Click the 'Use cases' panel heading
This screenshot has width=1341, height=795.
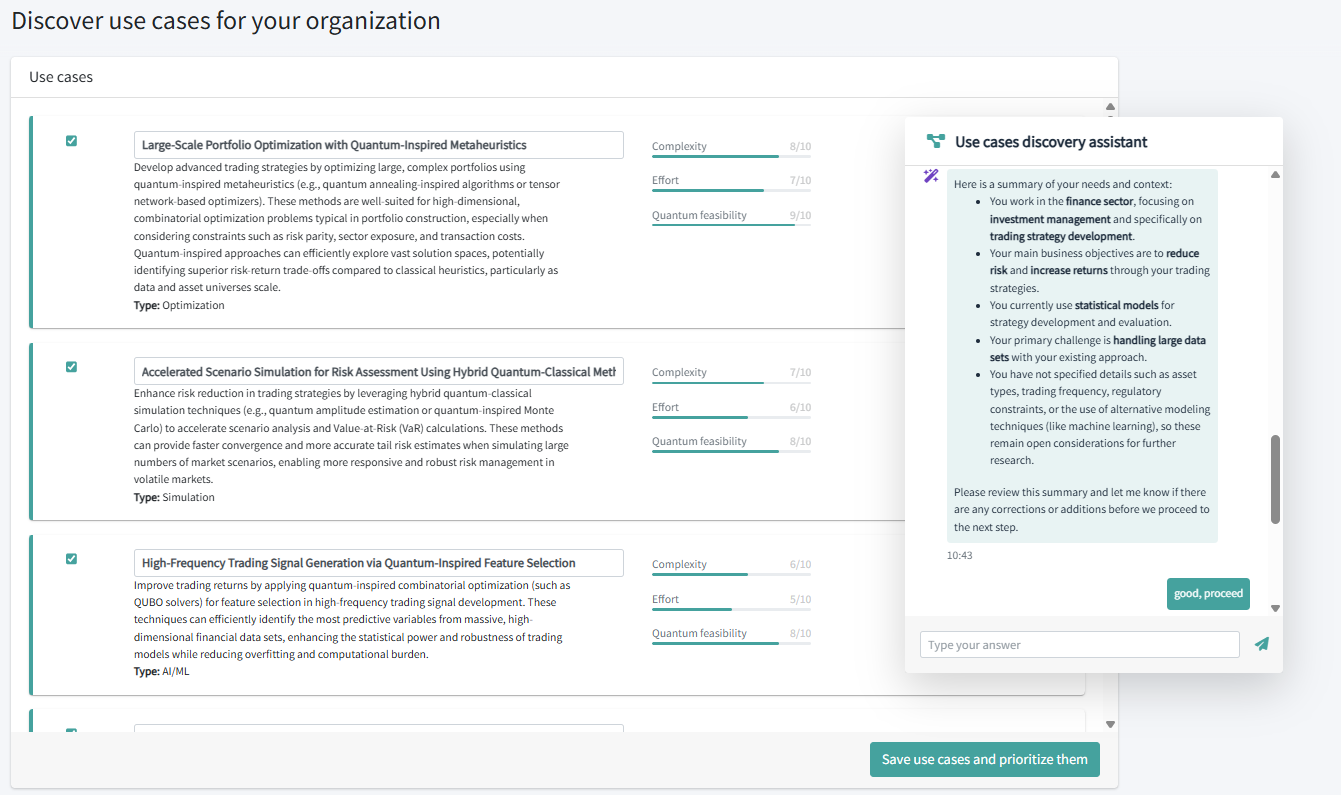point(61,77)
